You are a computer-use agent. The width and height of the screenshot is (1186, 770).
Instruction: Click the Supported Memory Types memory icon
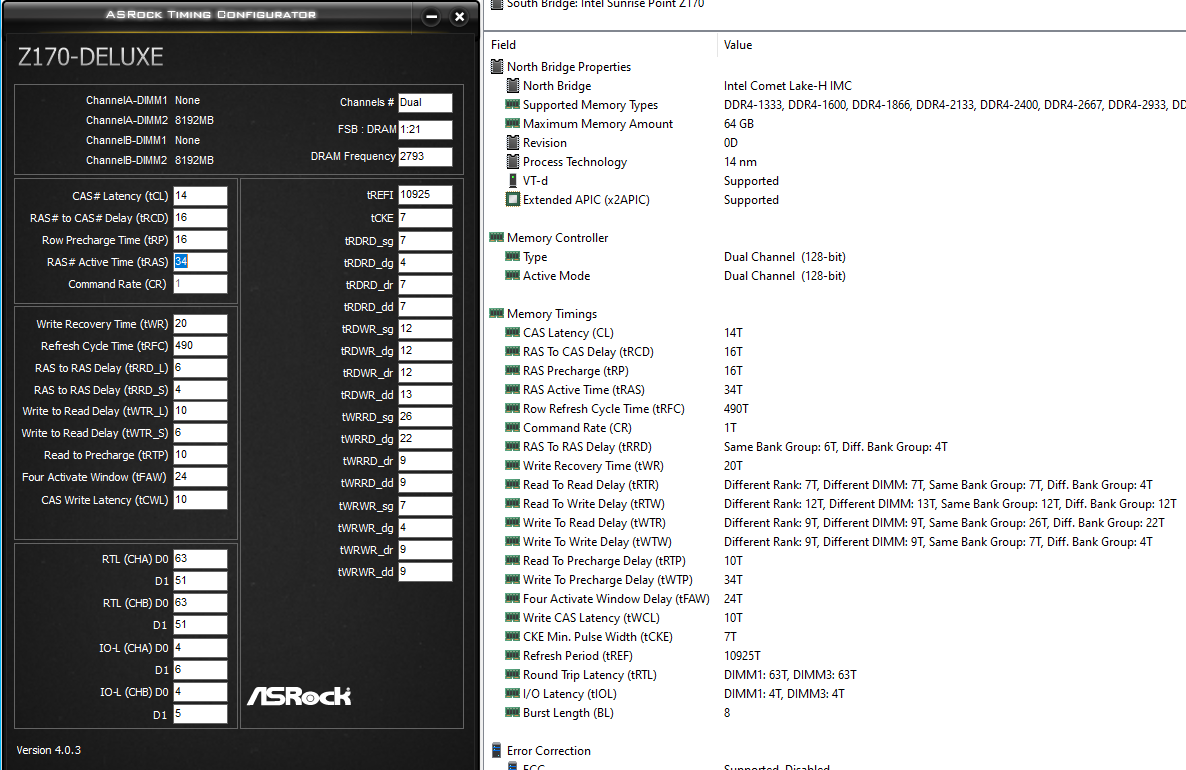pyautogui.click(x=513, y=104)
